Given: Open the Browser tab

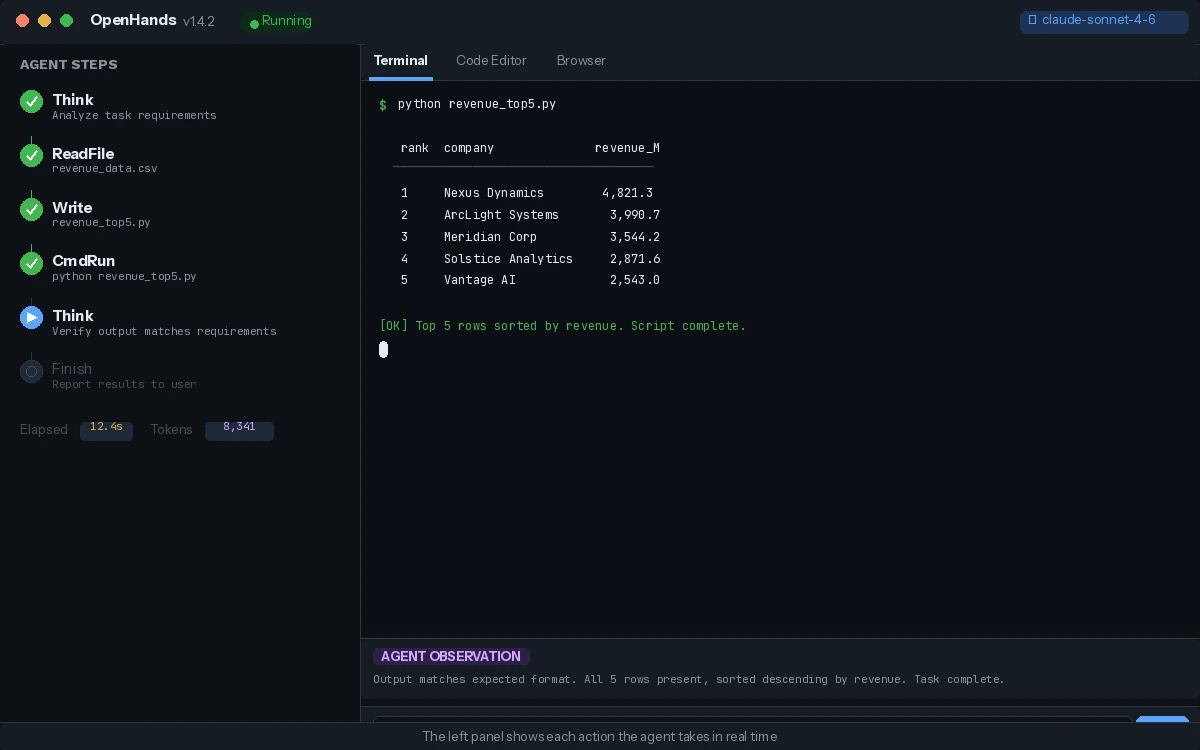Looking at the screenshot, I should click(x=581, y=61).
